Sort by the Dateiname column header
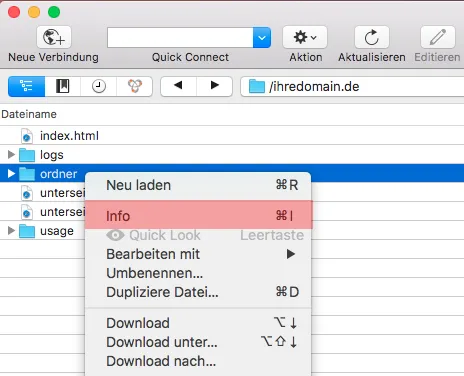This screenshot has height=376, width=464. [x=29, y=114]
